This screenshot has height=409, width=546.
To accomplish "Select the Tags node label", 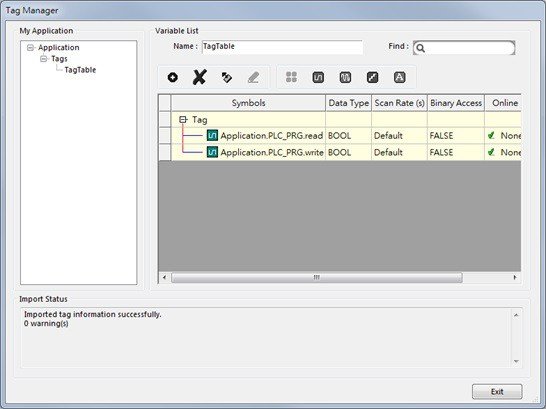I will point(59,58).
